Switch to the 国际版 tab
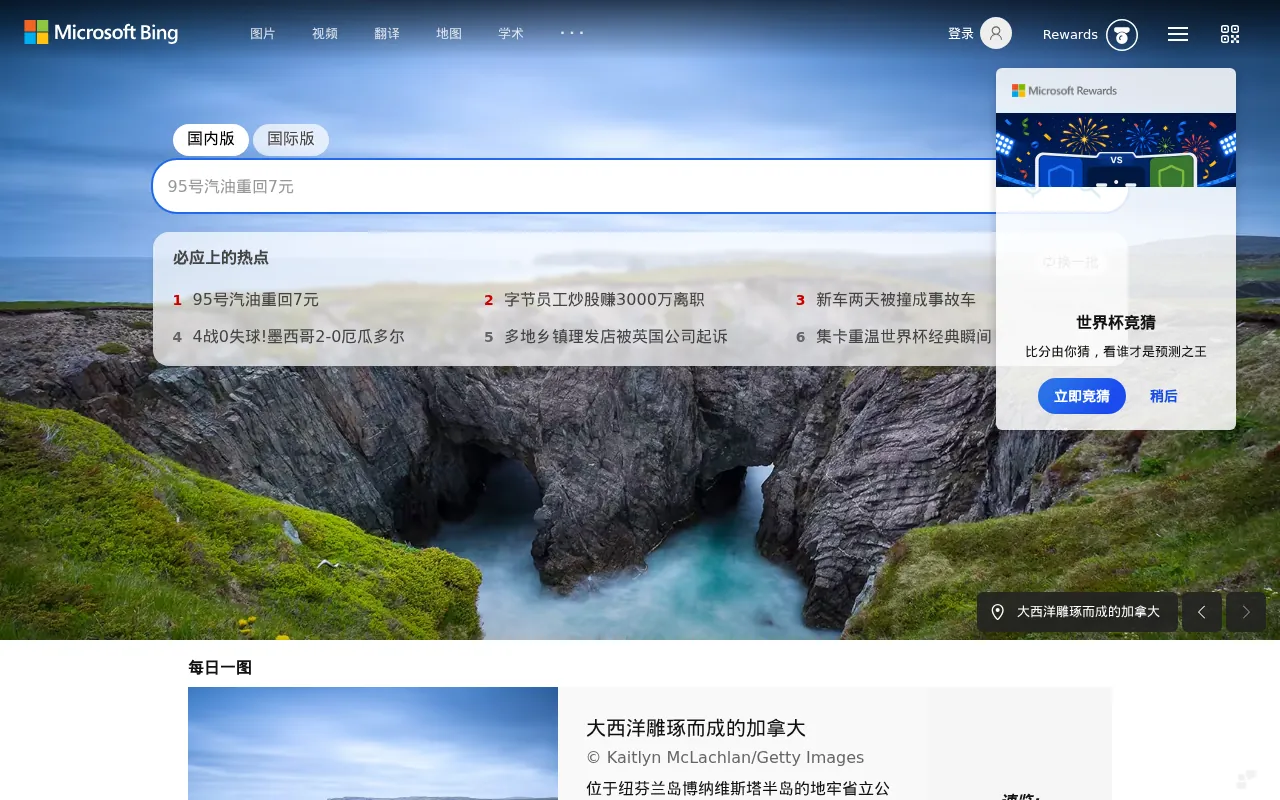 point(291,139)
